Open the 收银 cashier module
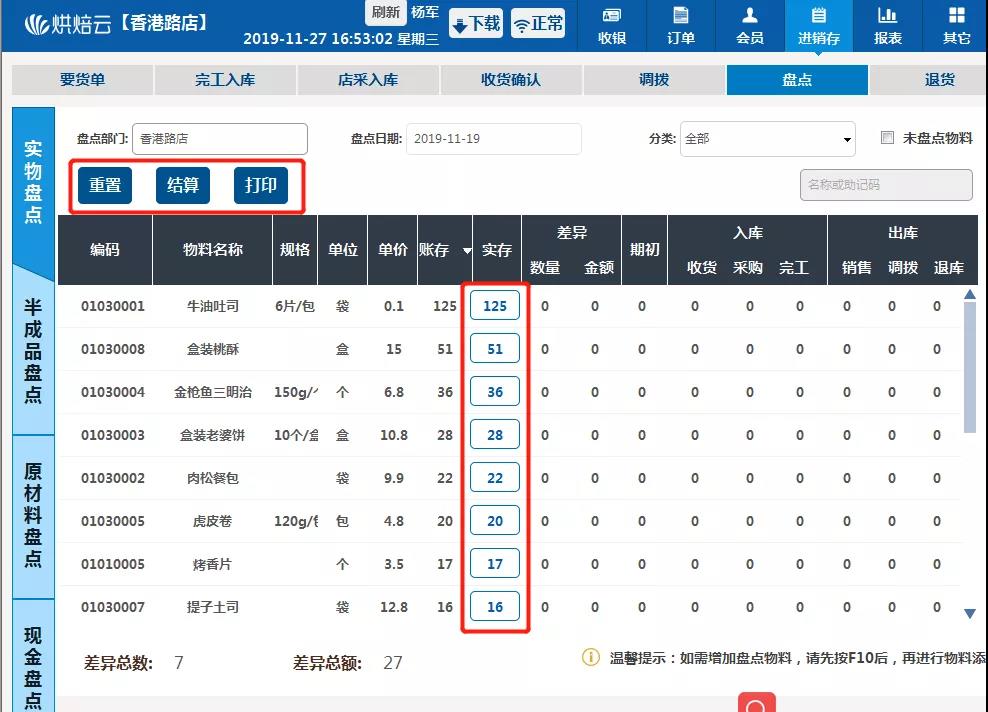The image size is (988, 712). pos(612,26)
